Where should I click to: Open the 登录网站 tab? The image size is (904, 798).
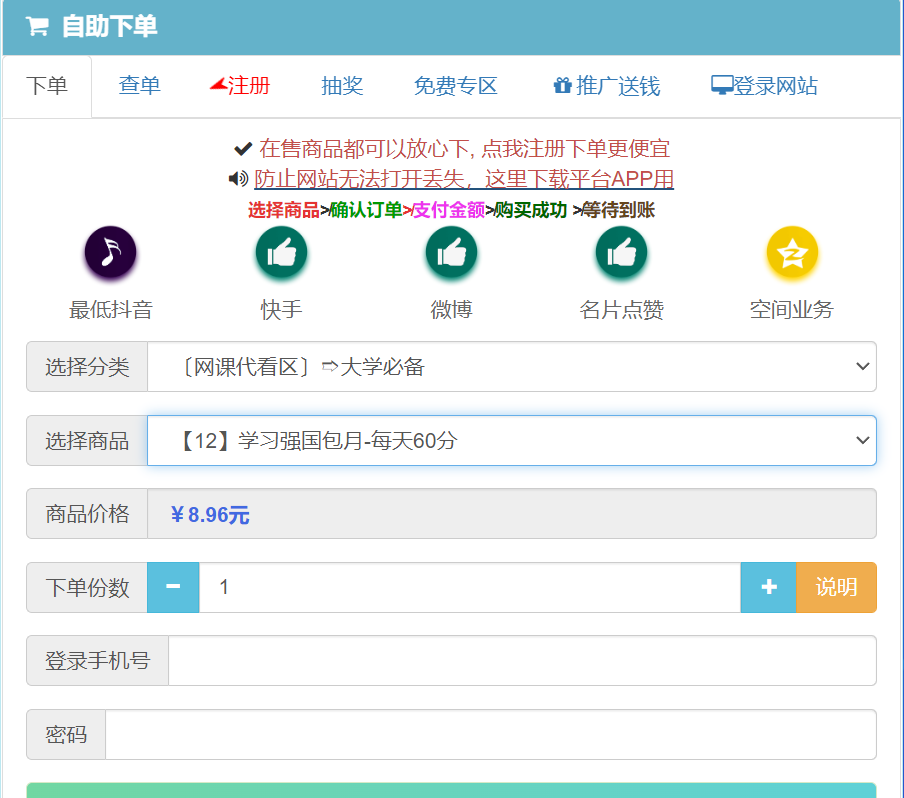(x=764, y=86)
